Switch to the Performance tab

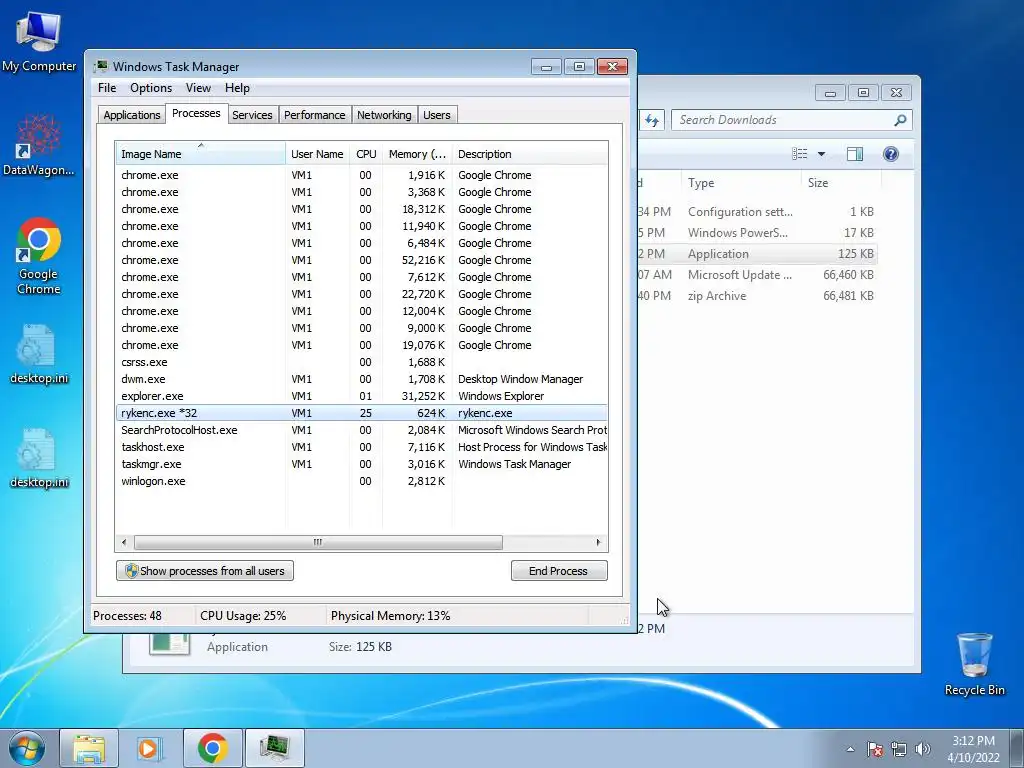pos(315,115)
